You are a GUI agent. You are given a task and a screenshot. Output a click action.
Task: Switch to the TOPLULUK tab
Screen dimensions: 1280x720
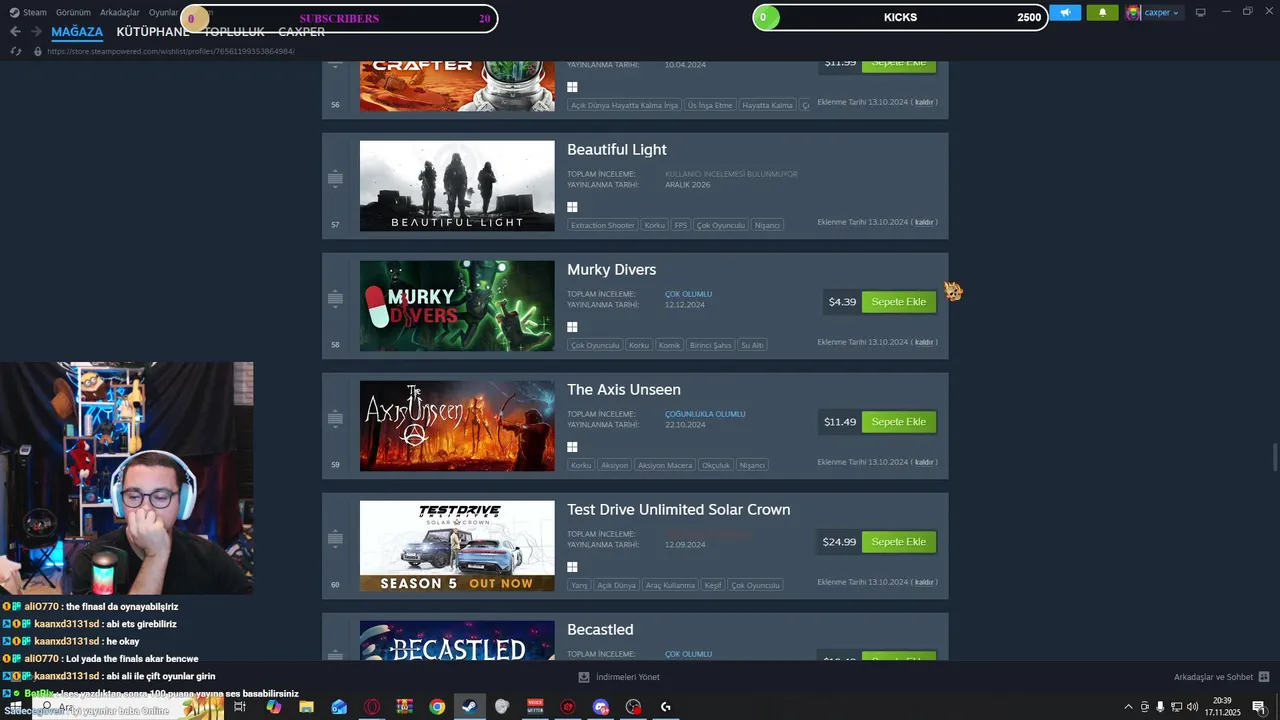click(234, 32)
